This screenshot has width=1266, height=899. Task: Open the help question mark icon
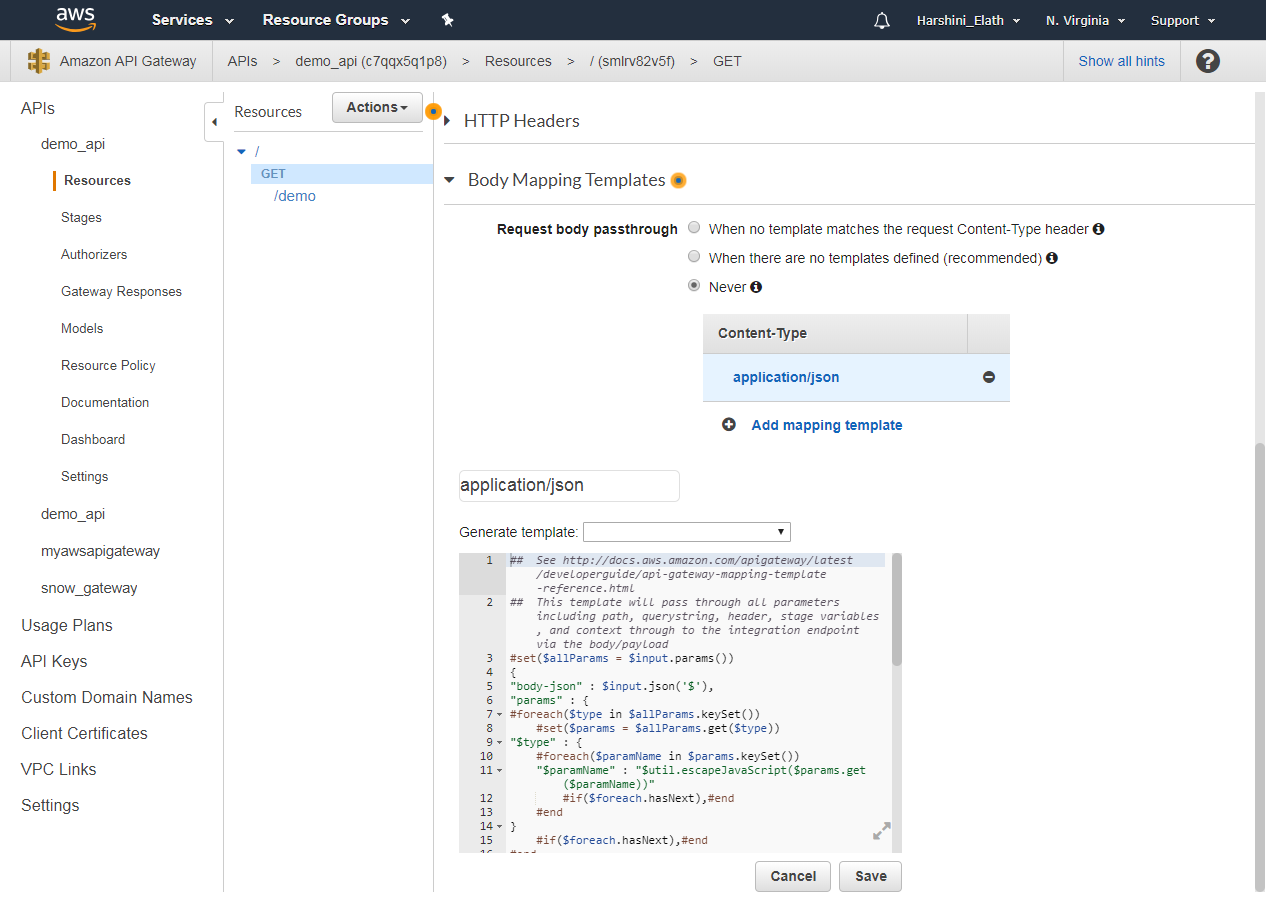coord(1208,61)
